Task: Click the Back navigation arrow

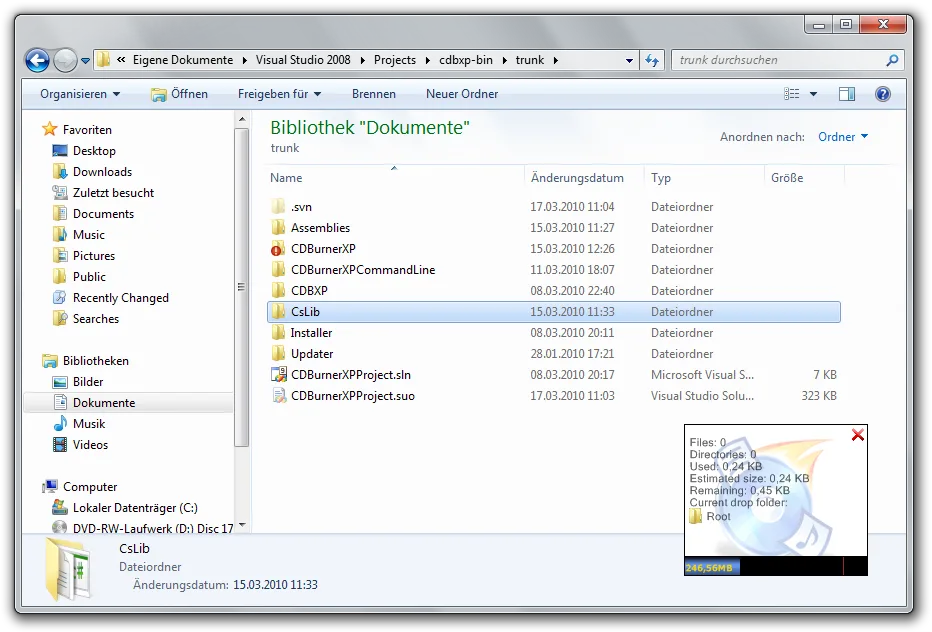Action: (x=37, y=60)
